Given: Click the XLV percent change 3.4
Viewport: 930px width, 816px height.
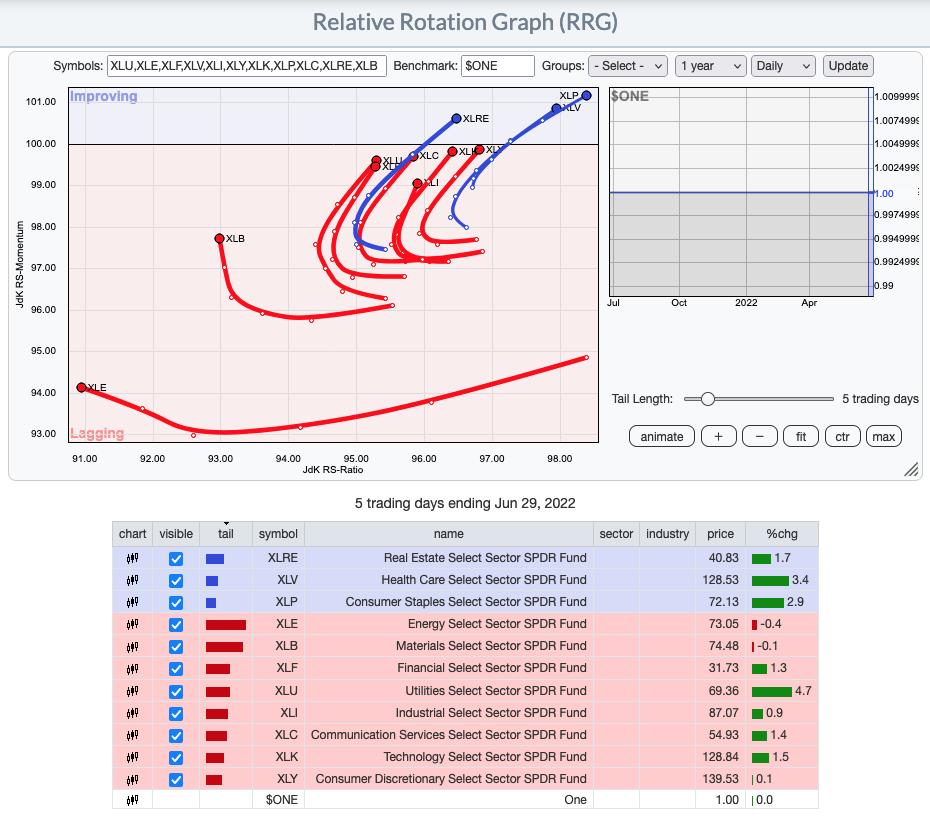Looking at the screenshot, I should click(x=800, y=580).
